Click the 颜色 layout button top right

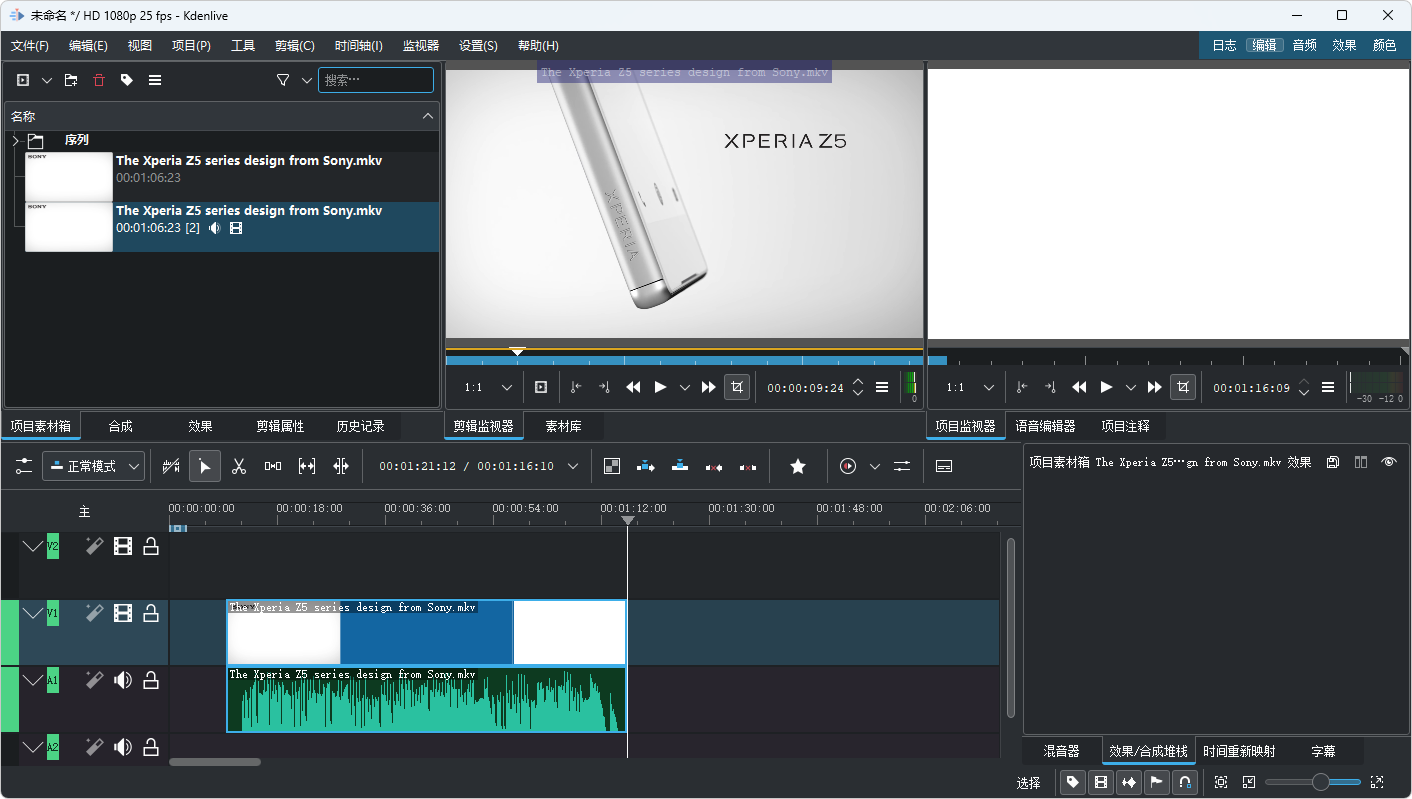coord(1384,45)
